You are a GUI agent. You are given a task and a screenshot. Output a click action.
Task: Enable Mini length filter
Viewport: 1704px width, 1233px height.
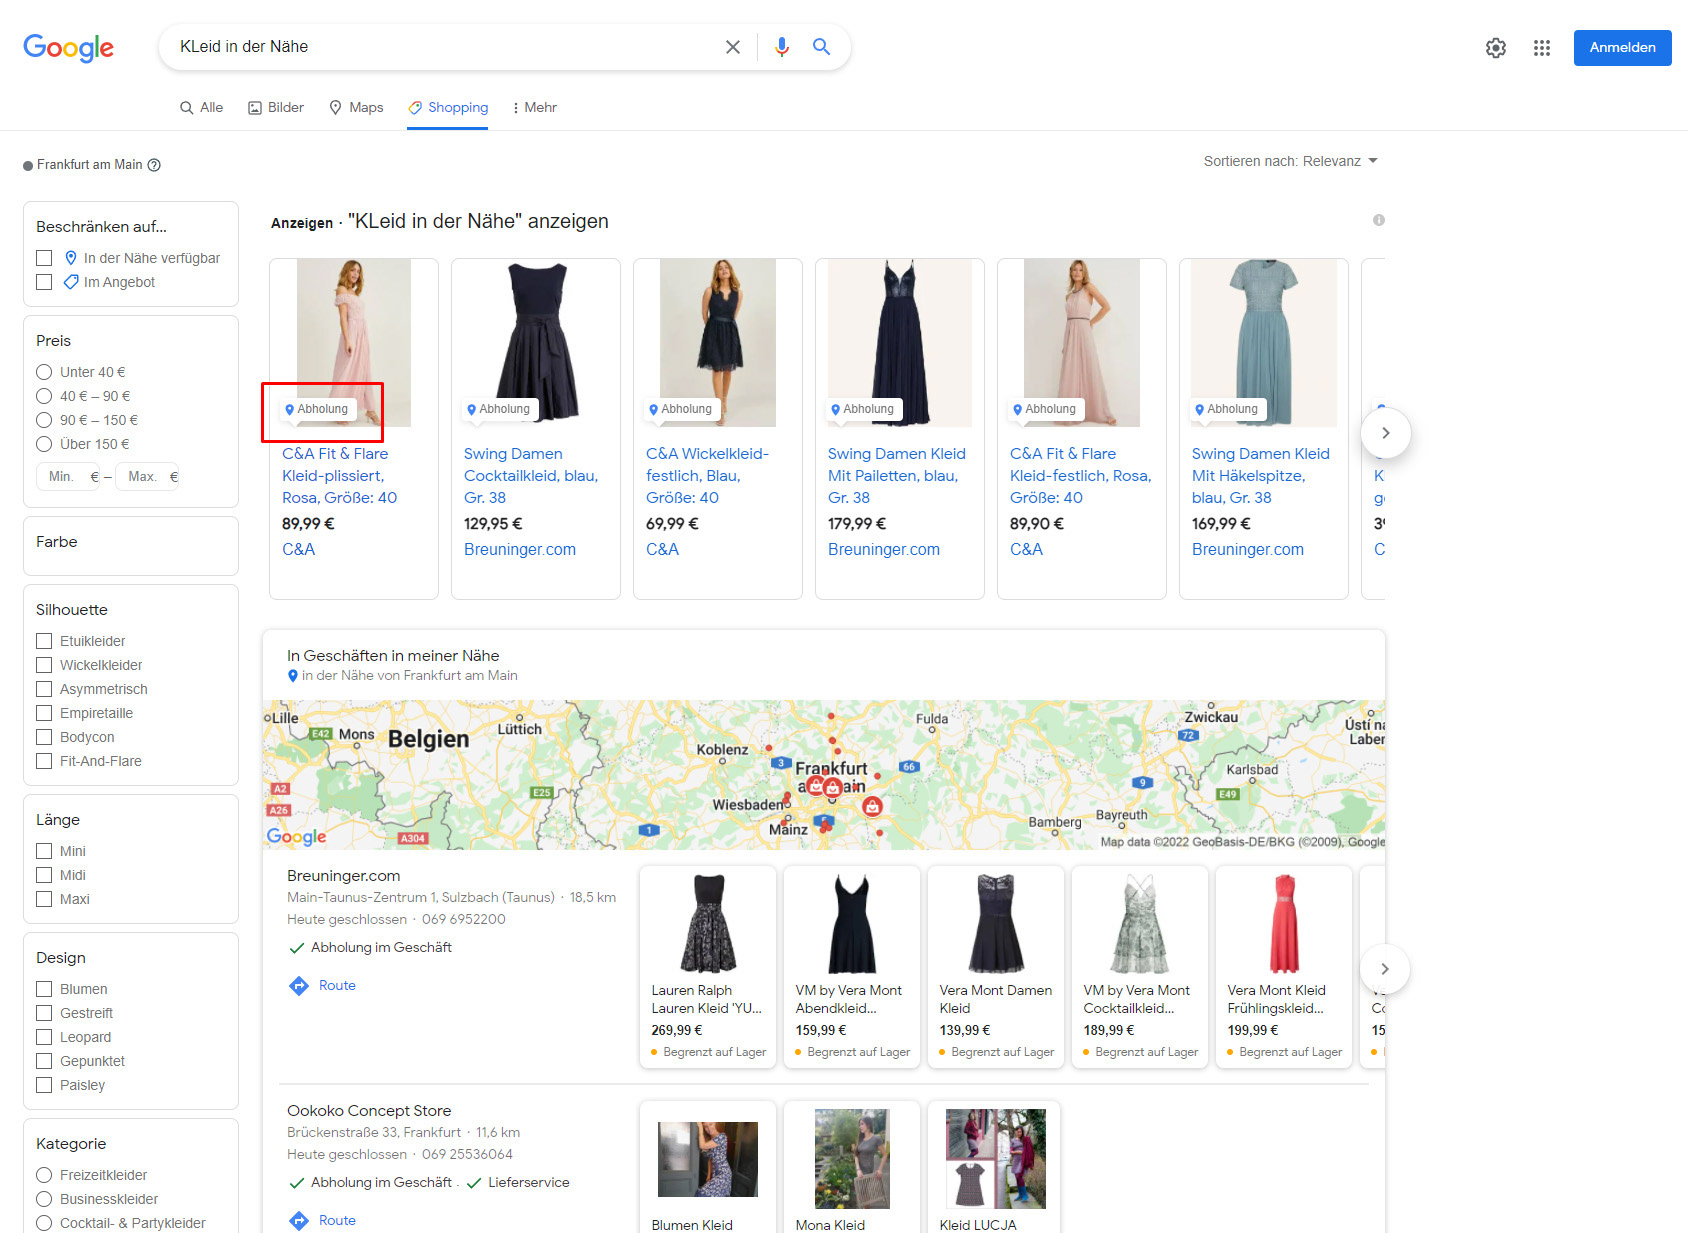tap(44, 851)
